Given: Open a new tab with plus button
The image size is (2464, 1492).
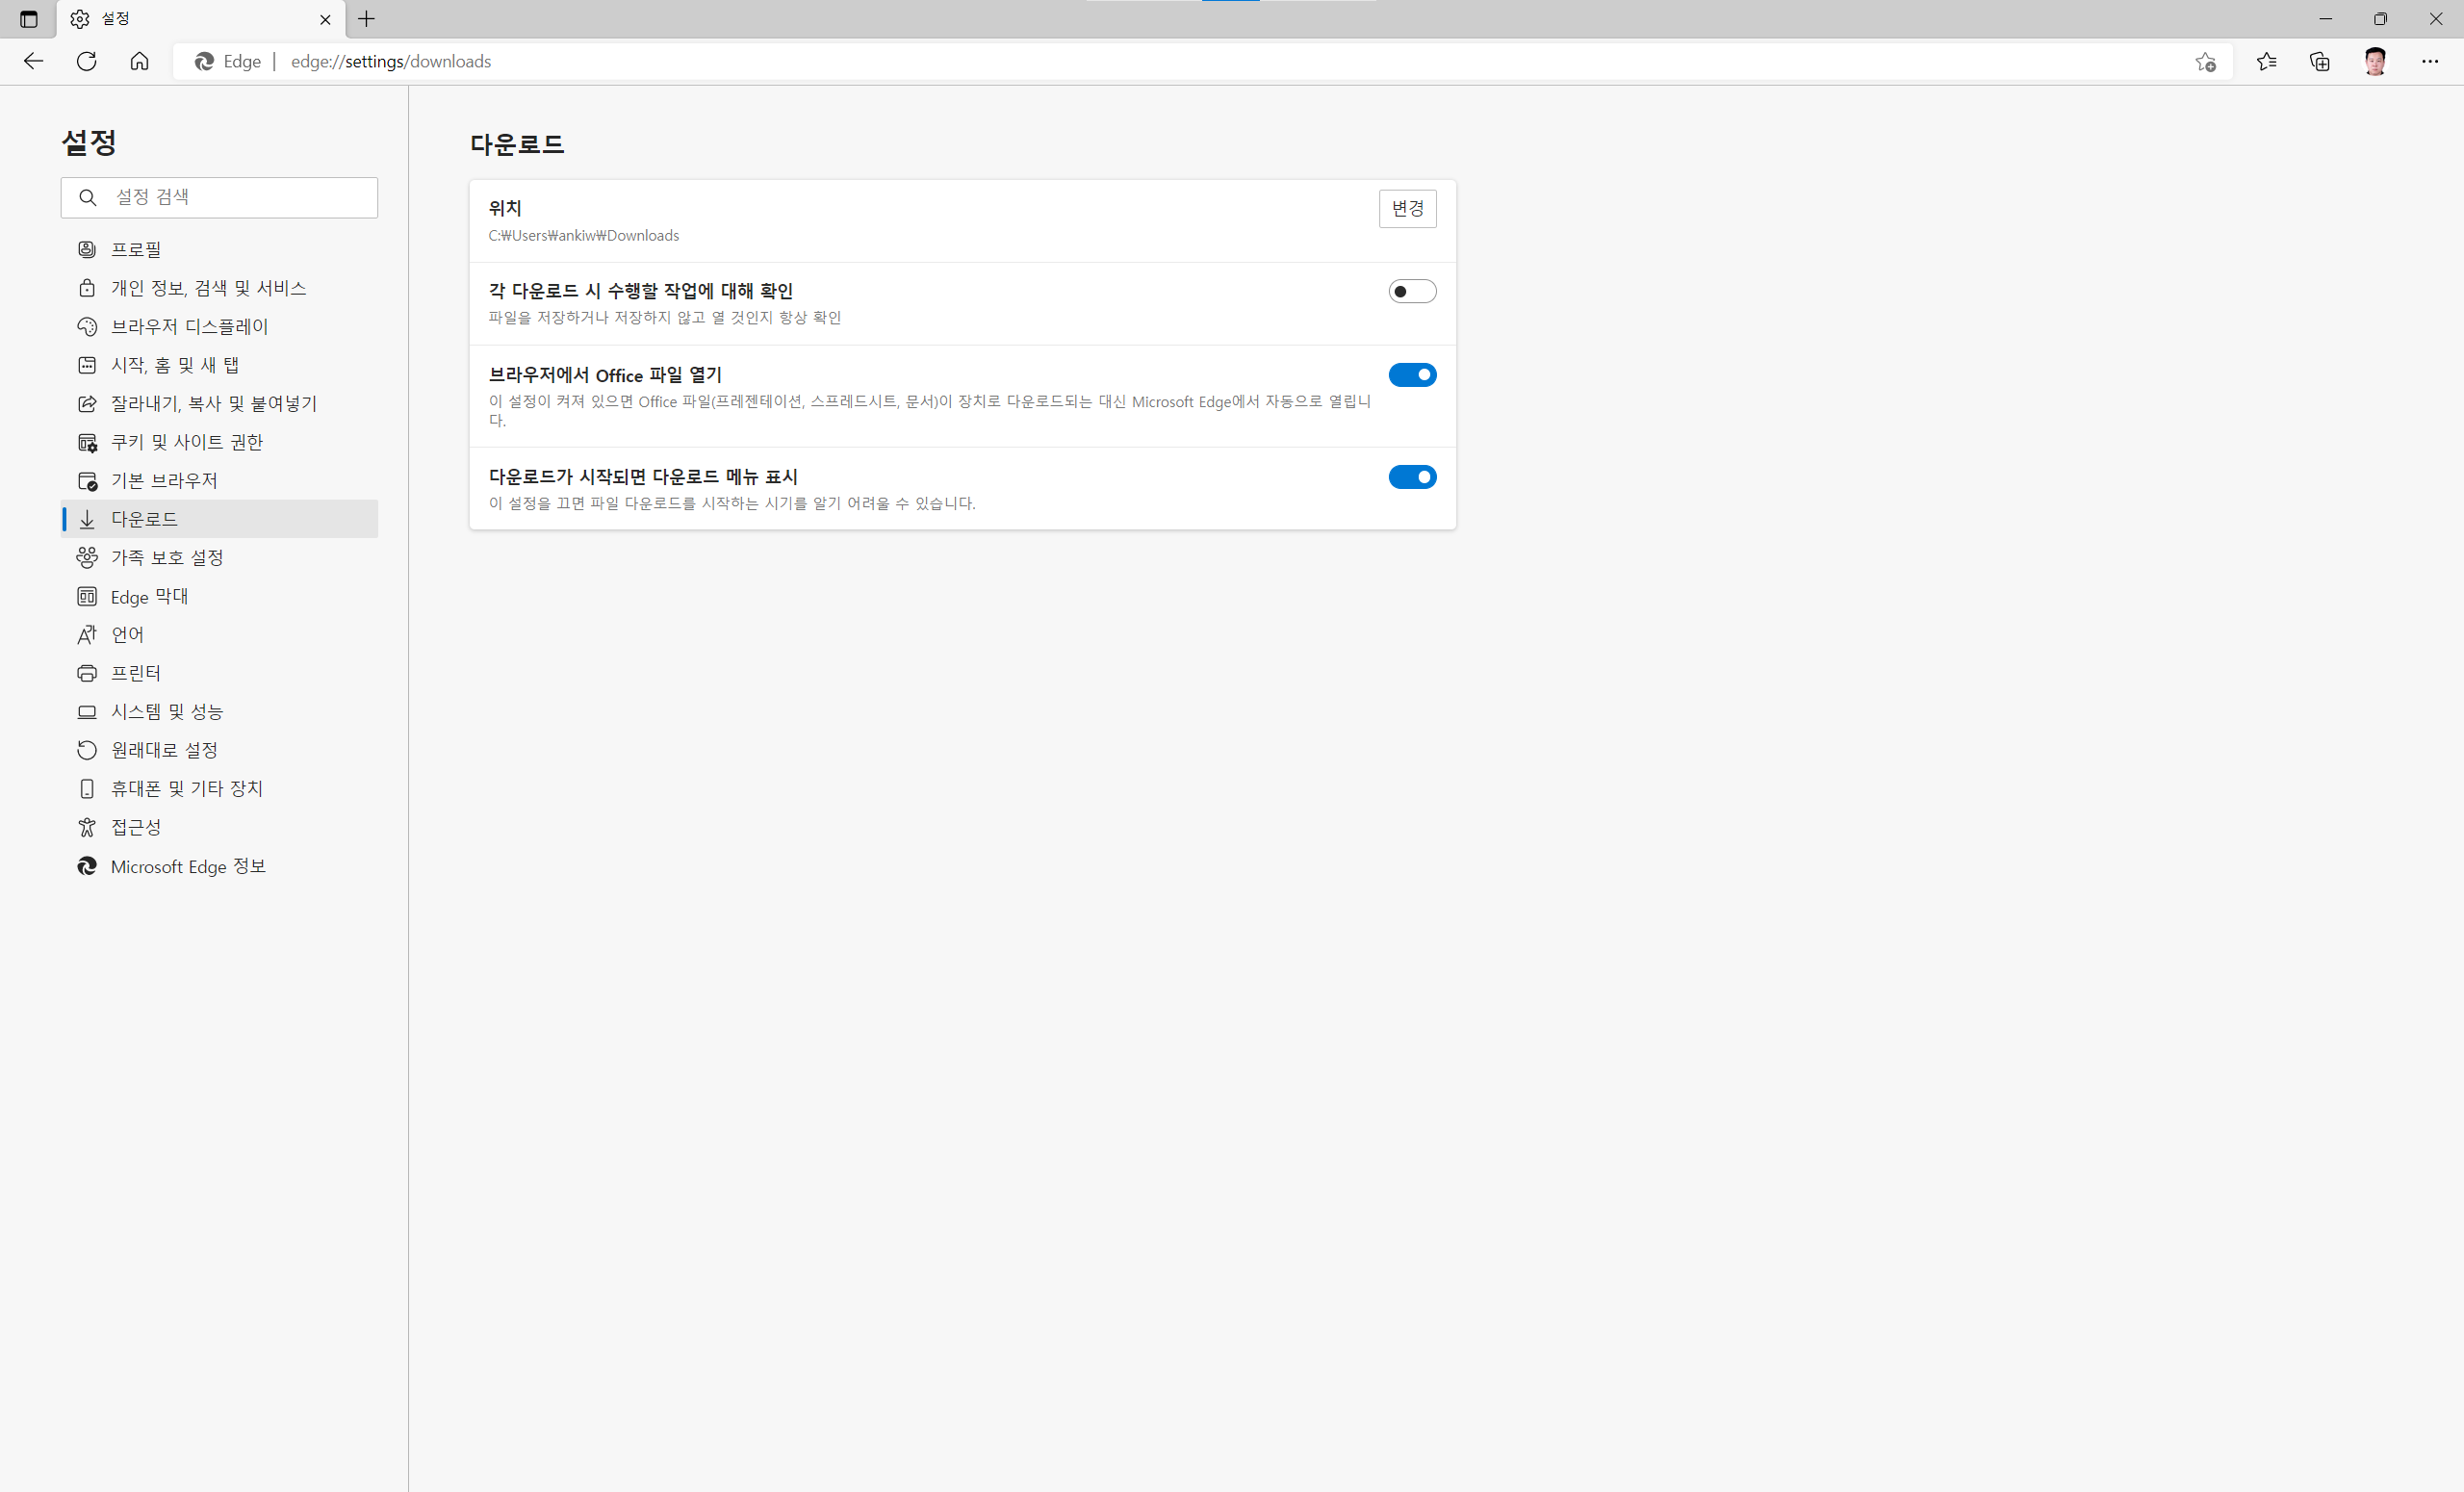Looking at the screenshot, I should (x=367, y=19).
